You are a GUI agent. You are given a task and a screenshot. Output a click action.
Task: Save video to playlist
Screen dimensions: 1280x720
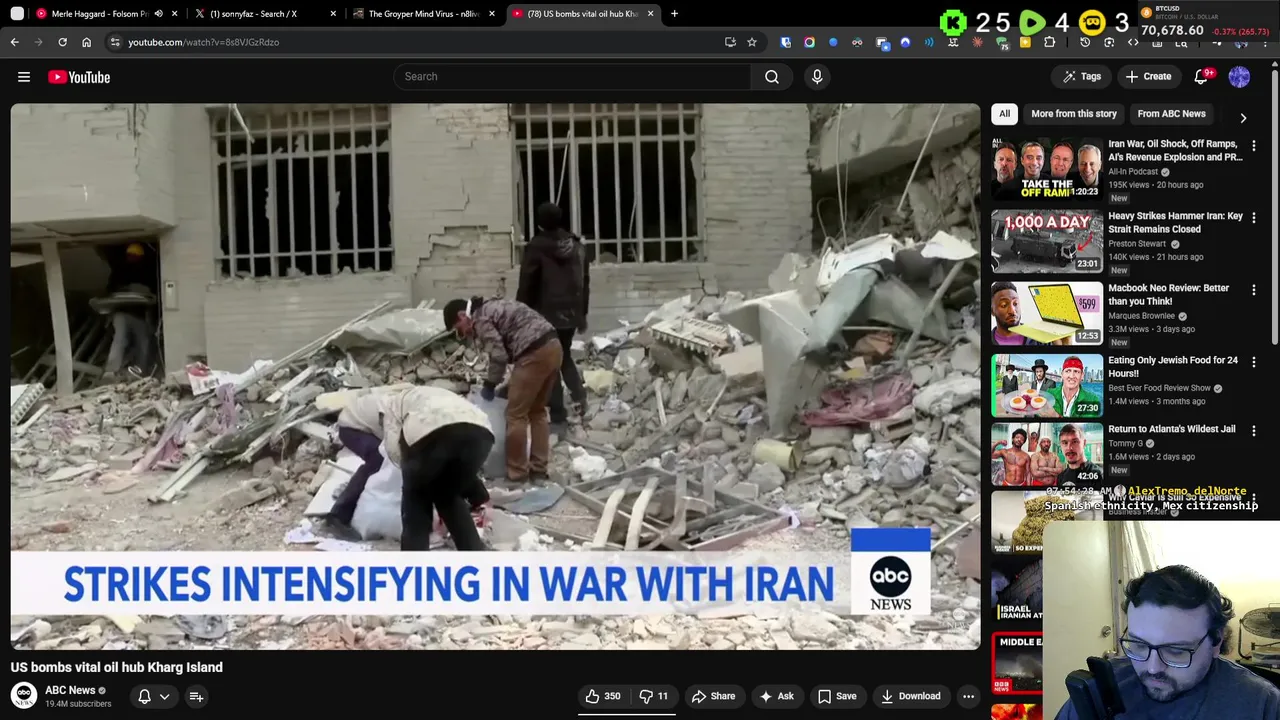point(837,696)
